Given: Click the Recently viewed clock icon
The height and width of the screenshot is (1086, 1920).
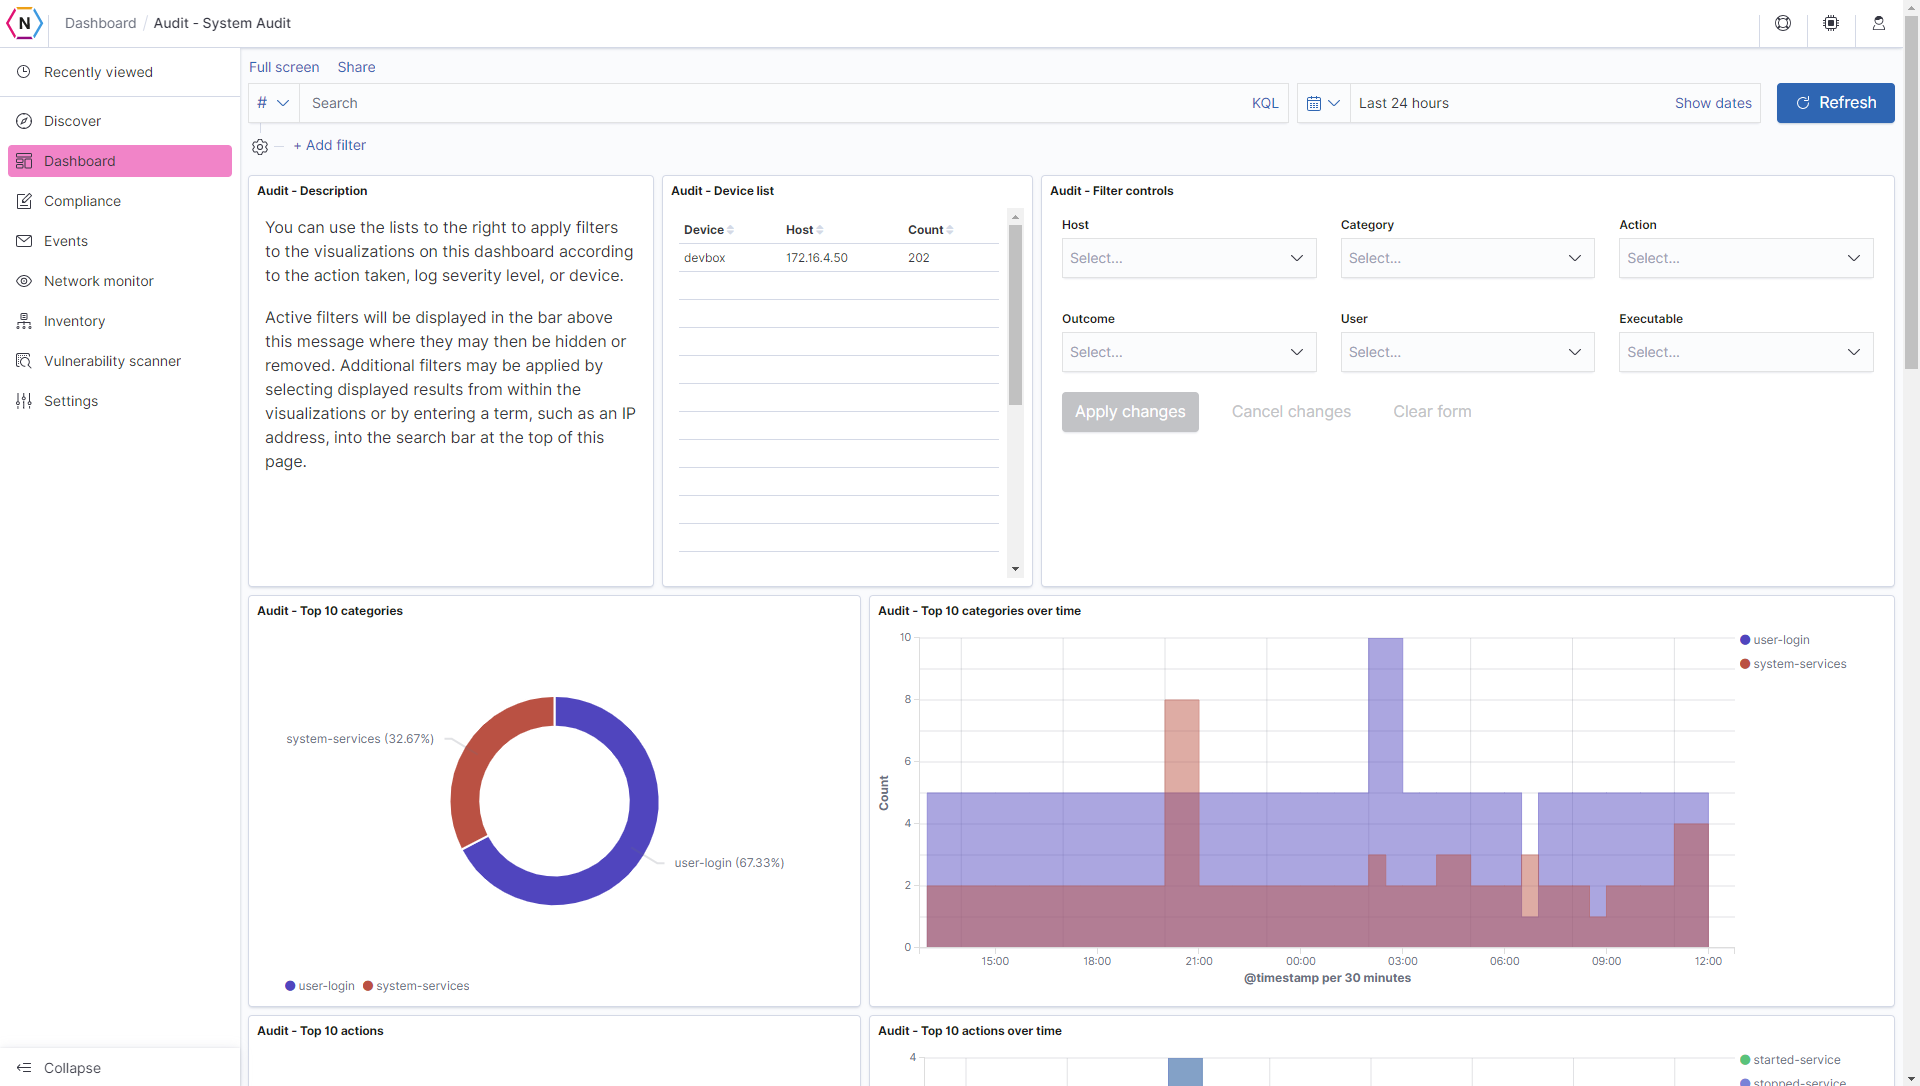Looking at the screenshot, I should [24, 72].
